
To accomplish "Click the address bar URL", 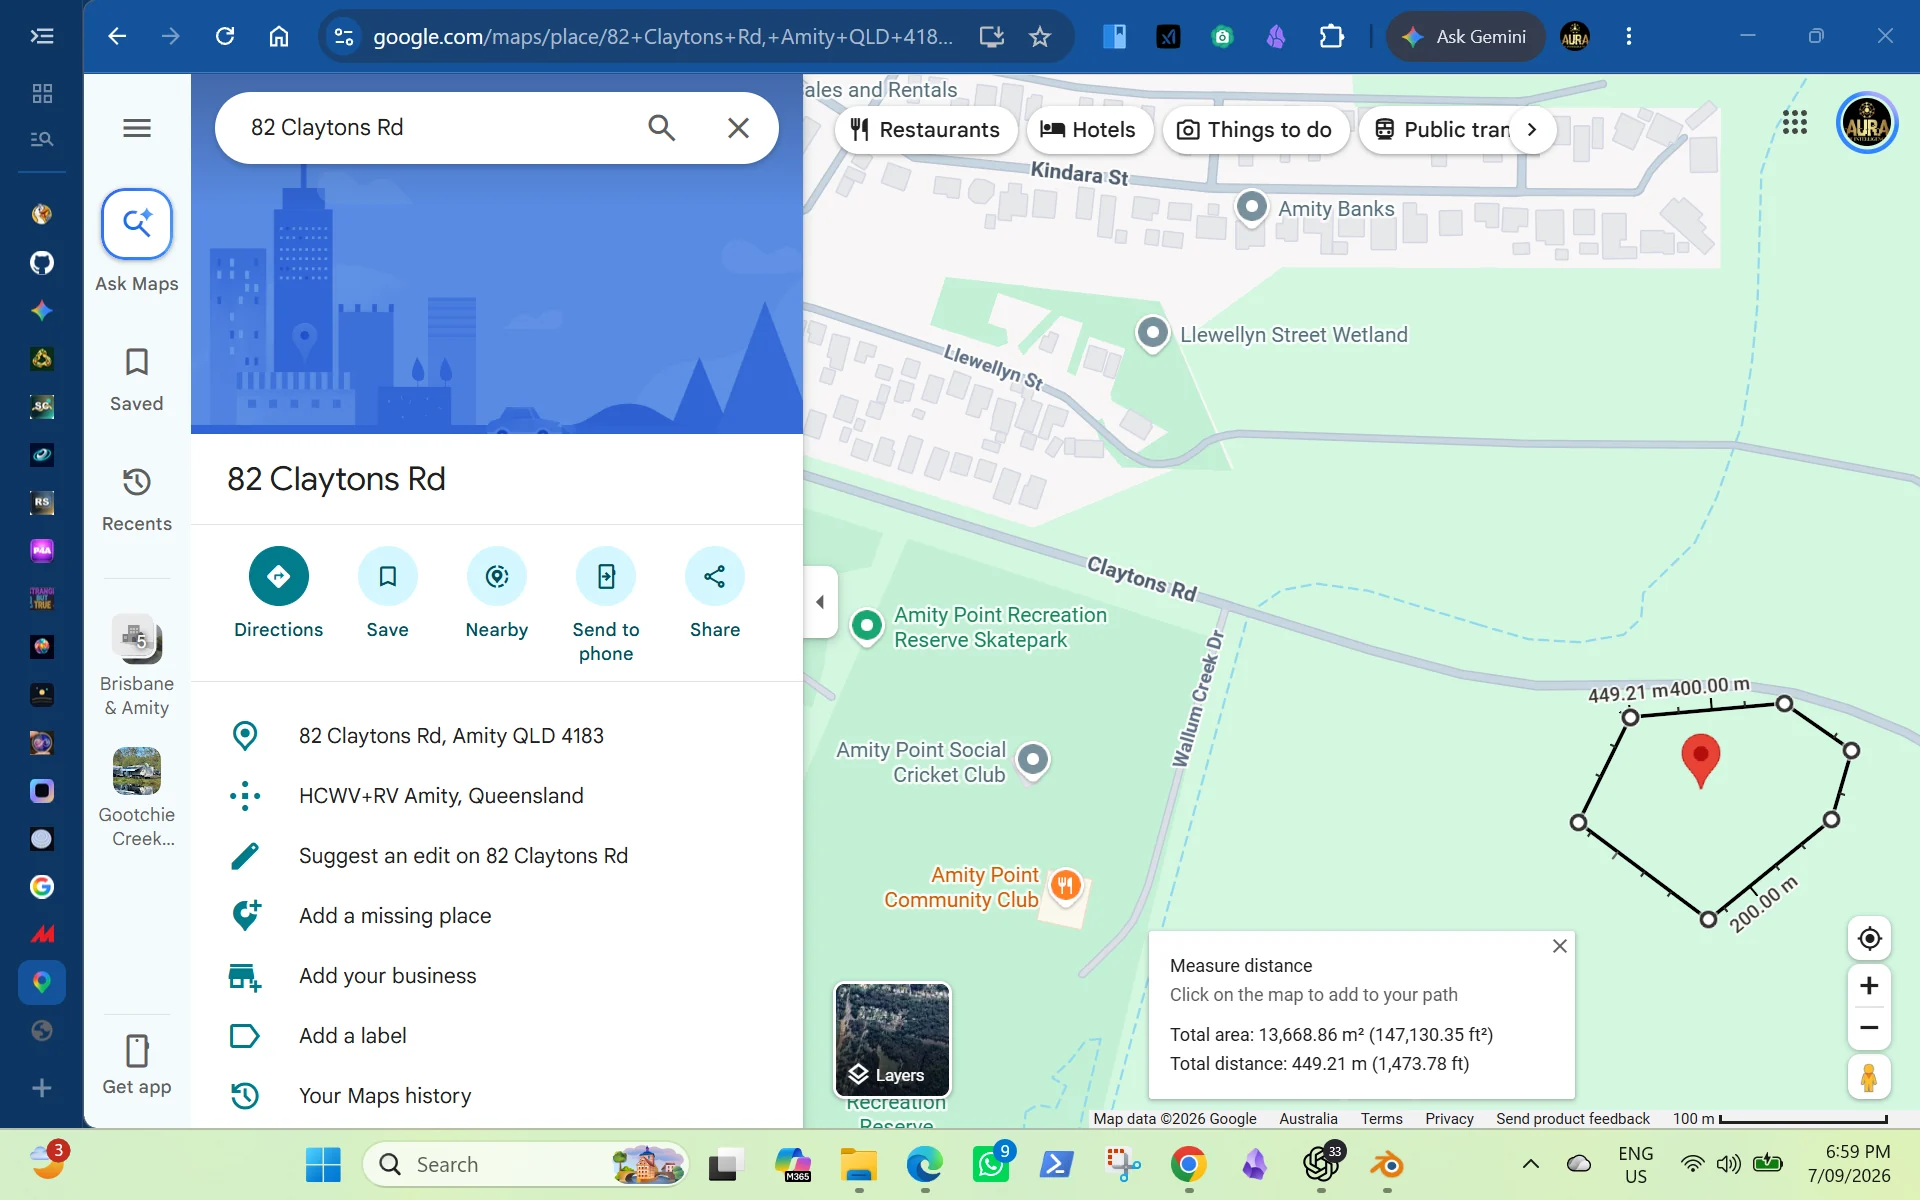I will pos(662,37).
